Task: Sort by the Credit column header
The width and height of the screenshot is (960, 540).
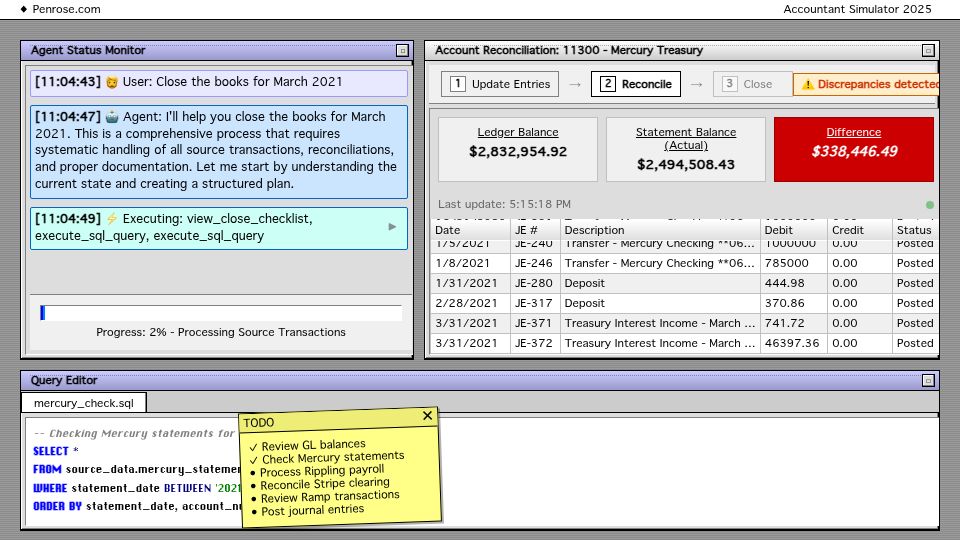Action: click(860, 230)
